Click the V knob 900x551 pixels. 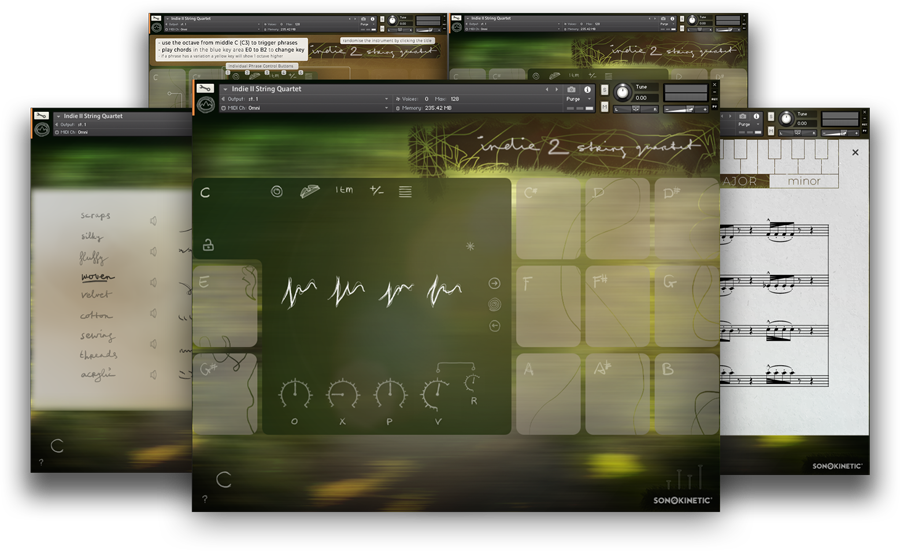pyautogui.click(x=437, y=395)
